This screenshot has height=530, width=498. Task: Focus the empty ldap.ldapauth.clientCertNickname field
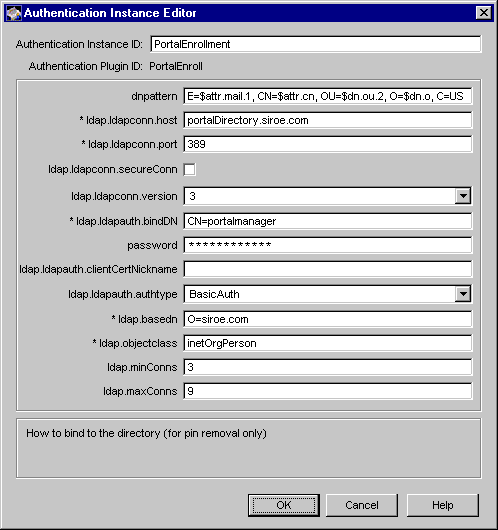[x=328, y=269]
